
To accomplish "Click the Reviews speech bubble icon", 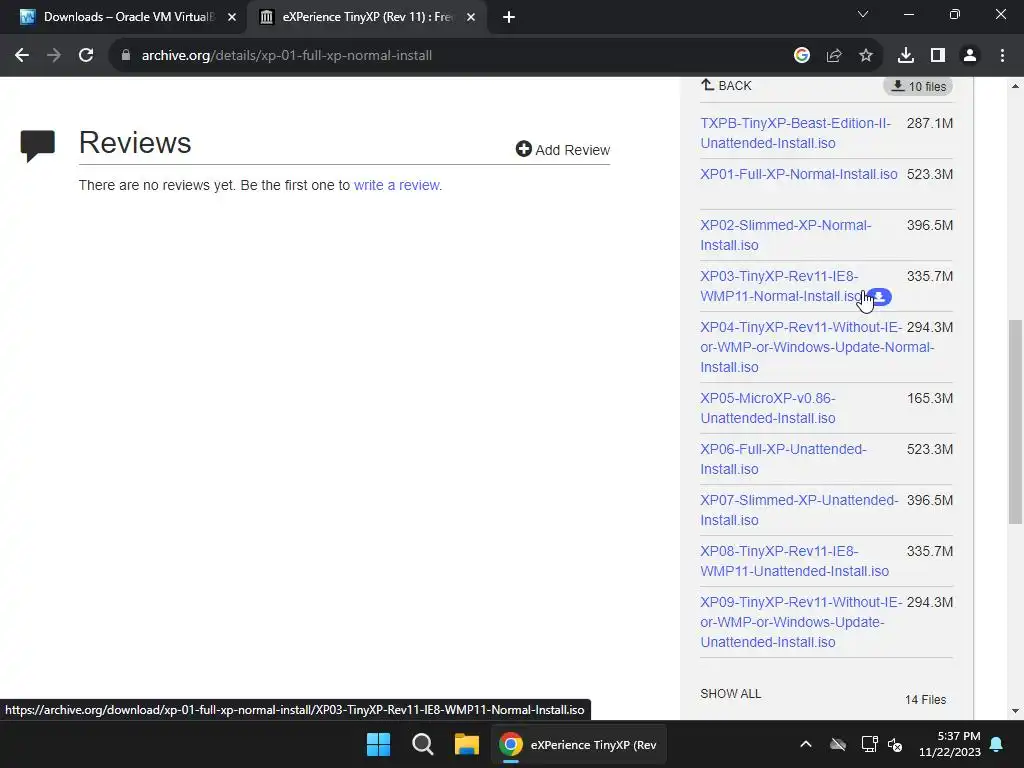I will (38, 146).
